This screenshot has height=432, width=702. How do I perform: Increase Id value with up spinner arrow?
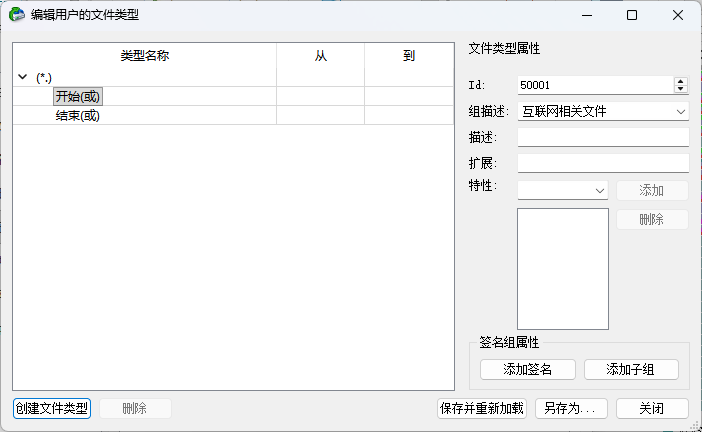tap(681, 81)
